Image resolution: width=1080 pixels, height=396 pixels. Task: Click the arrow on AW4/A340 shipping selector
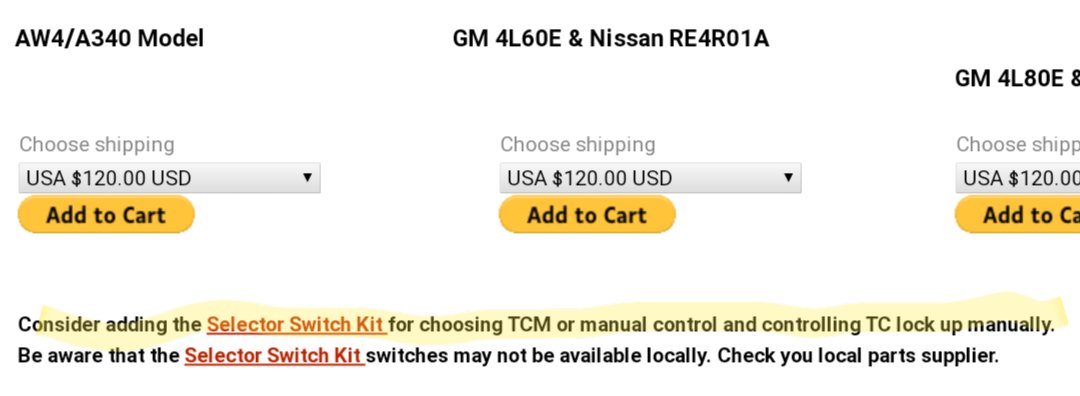pos(307,178)
